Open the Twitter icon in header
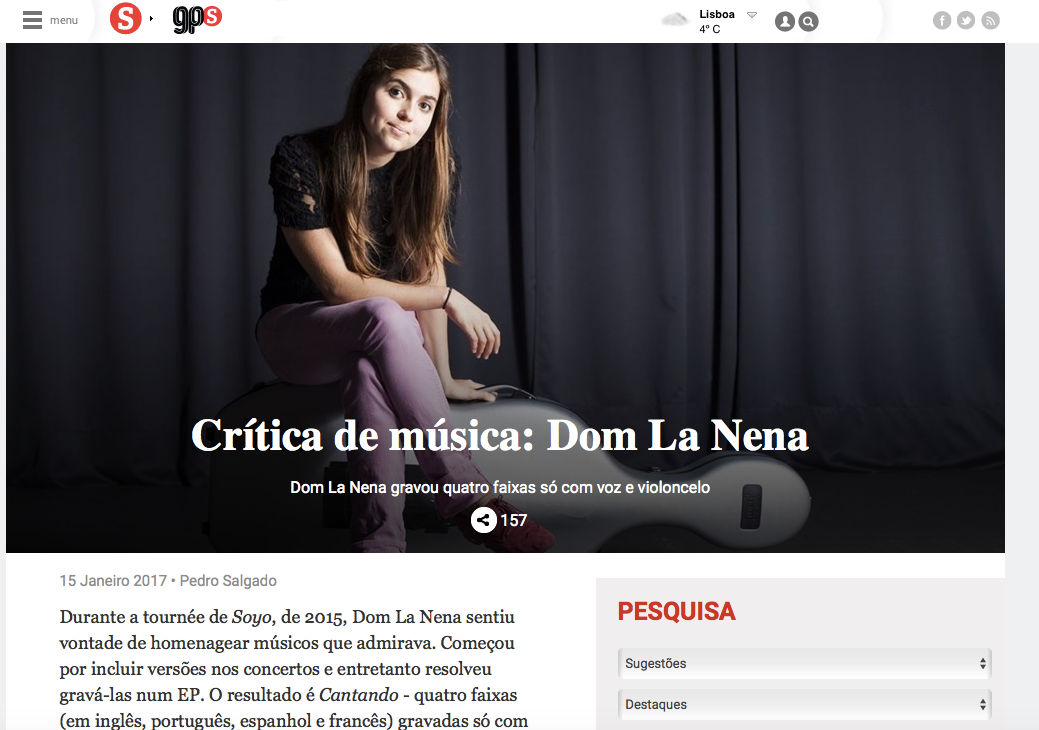Viewport: 1039px width, 730px height. 966,21
